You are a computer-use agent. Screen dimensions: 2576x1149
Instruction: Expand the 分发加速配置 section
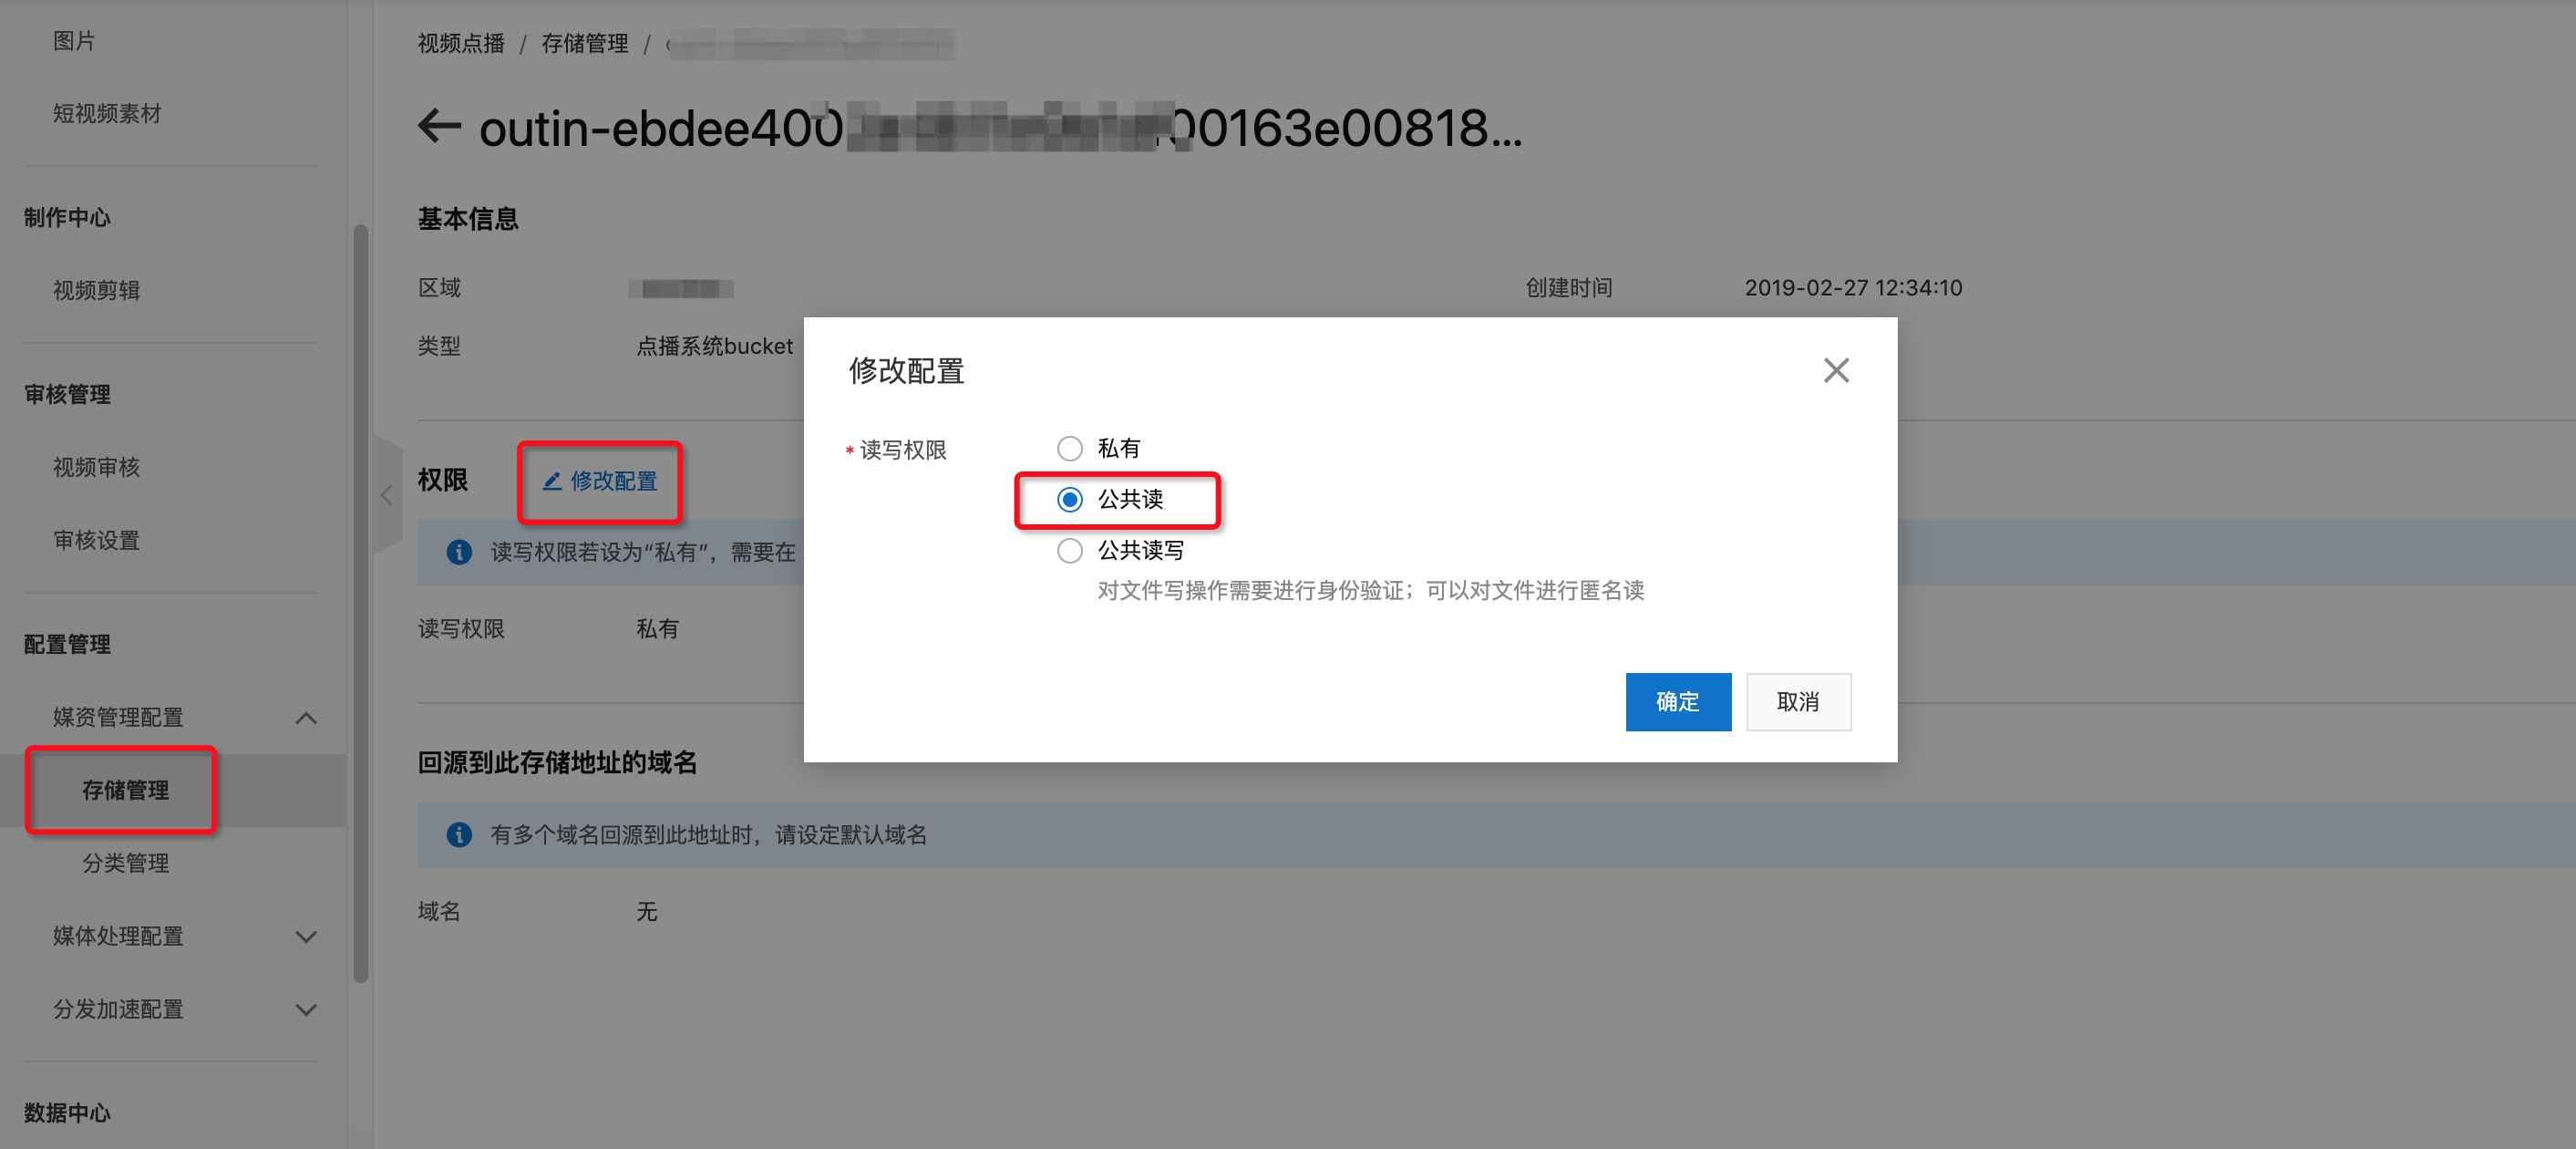coord(306,1010)
